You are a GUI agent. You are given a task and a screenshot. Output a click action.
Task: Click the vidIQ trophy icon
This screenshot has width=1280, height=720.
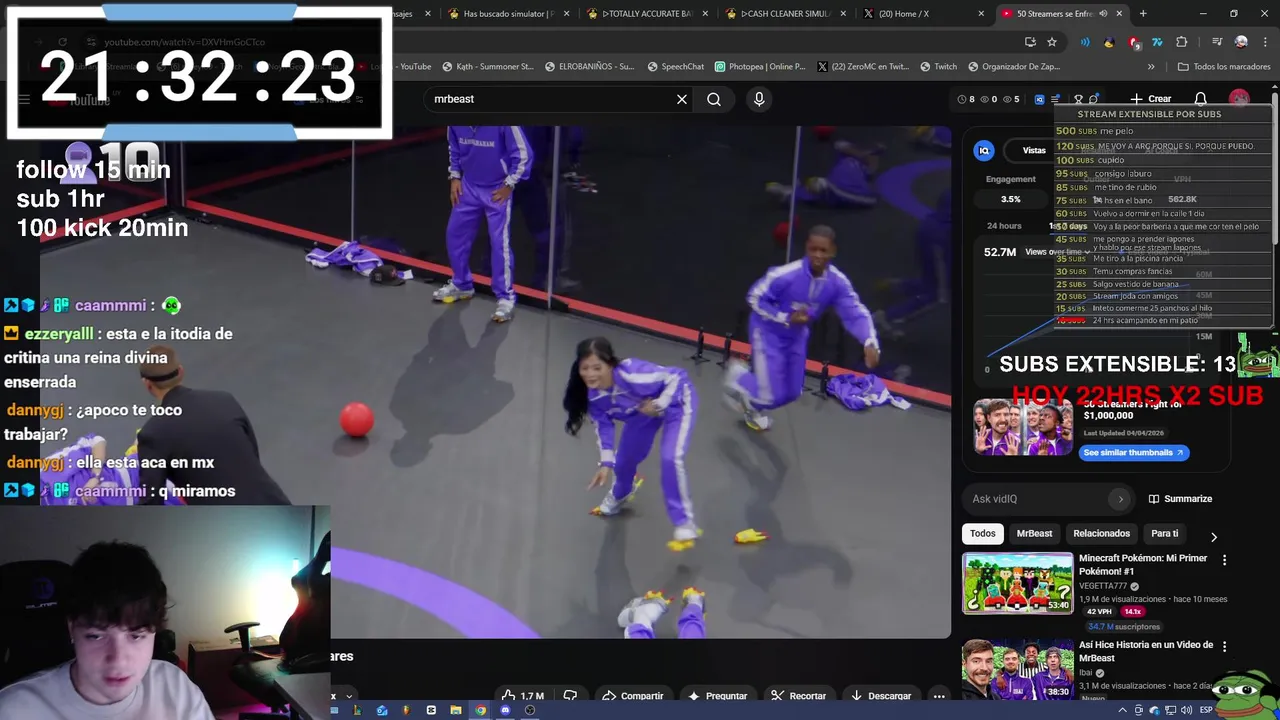tap(1078, 99)
